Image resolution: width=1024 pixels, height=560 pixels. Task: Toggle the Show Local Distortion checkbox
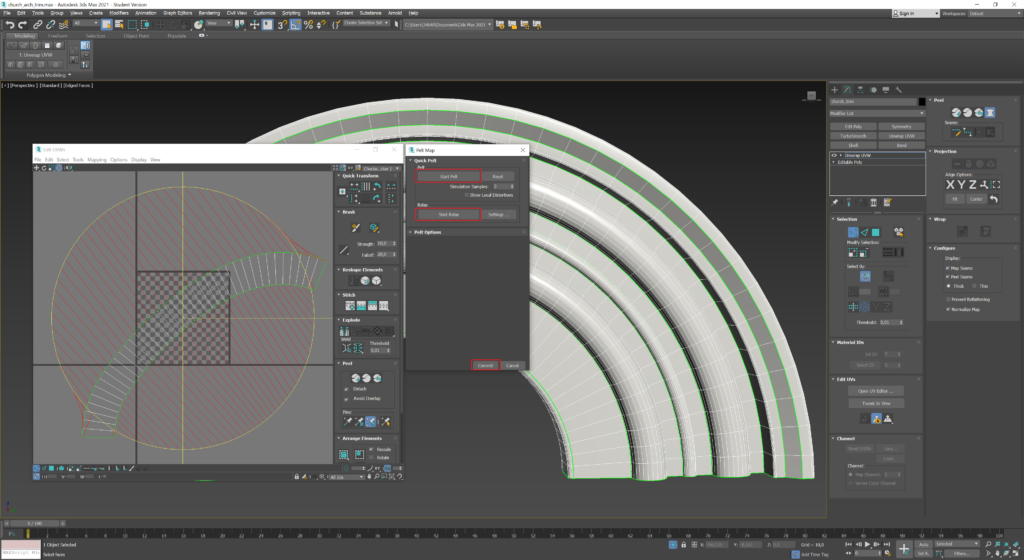pyautogui.click(x=467, y=195)
